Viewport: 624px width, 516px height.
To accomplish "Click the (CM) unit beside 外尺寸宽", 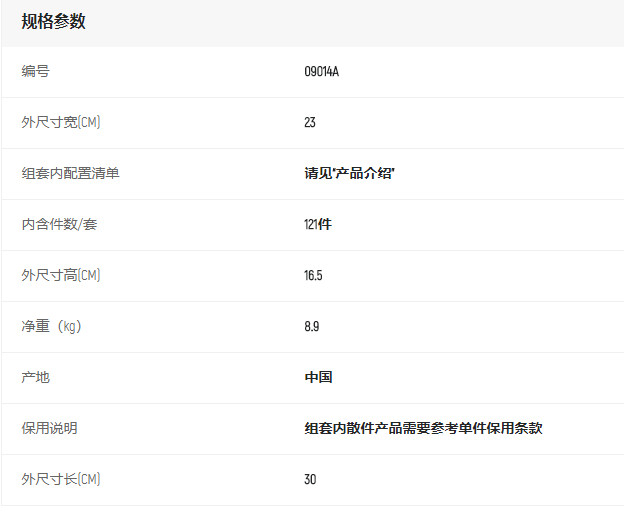I will point(89,123).
